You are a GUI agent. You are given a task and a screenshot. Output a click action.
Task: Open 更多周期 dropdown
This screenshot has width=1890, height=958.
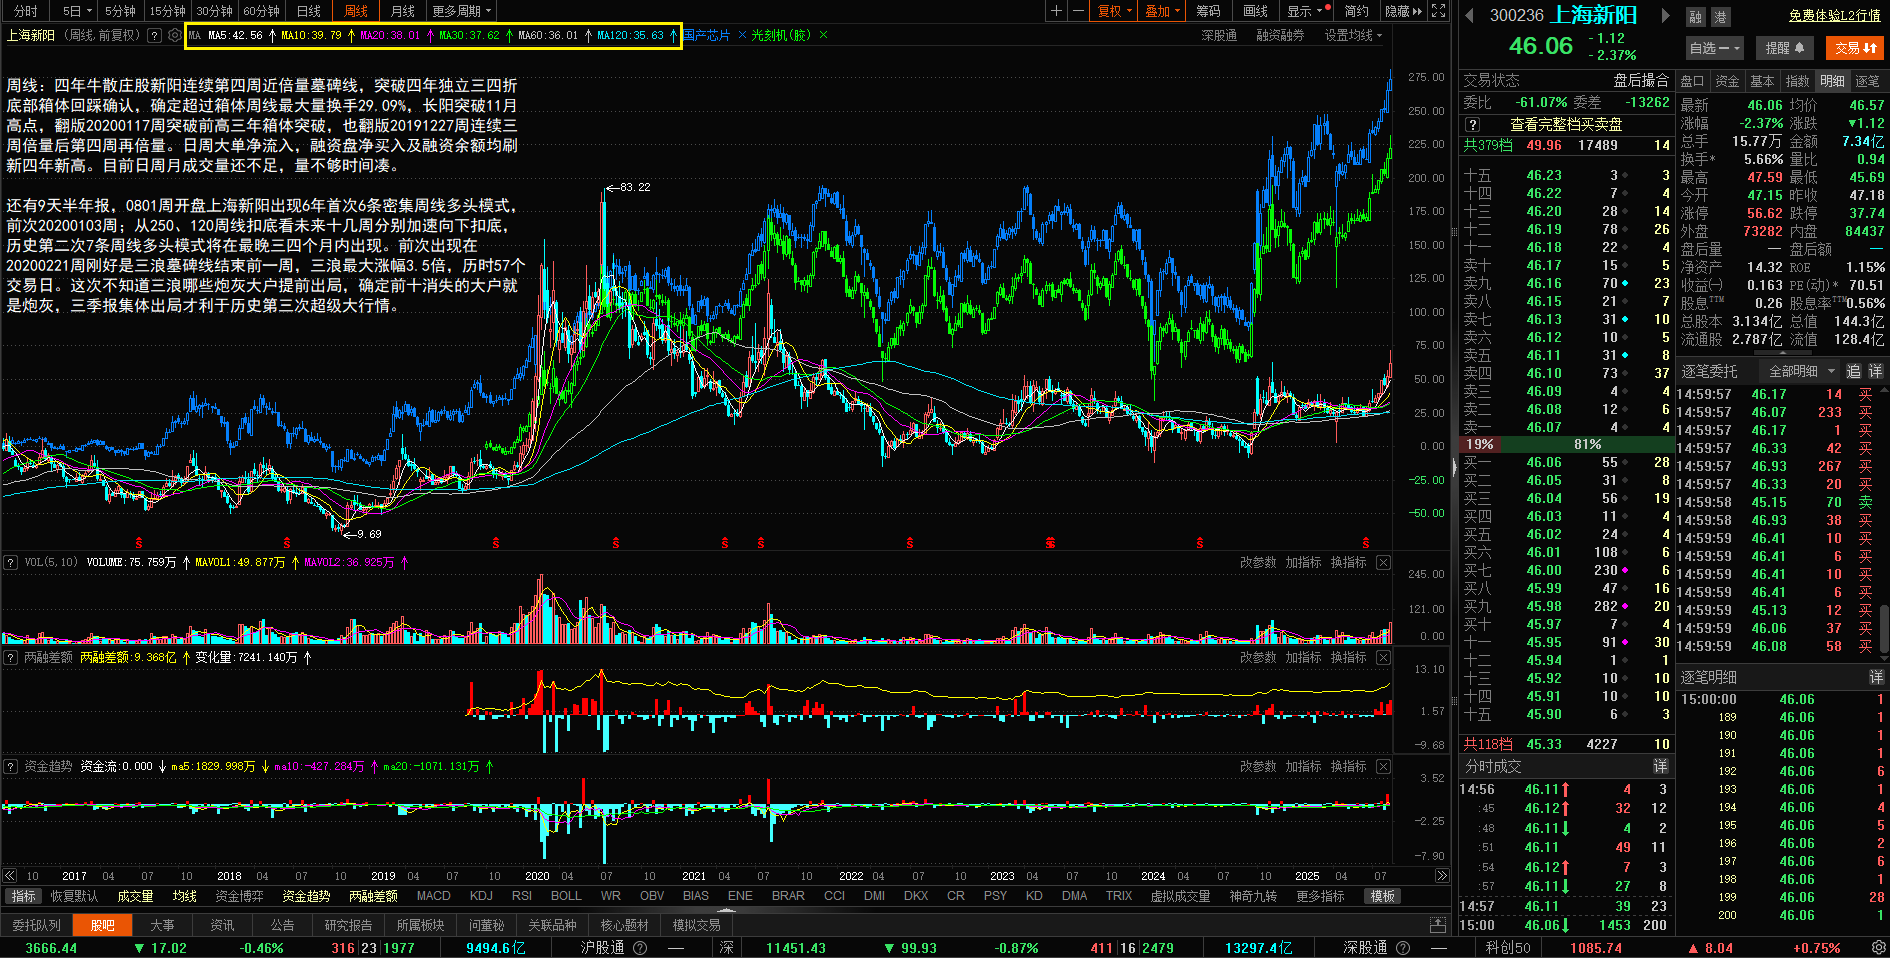[x=462, y=11]
